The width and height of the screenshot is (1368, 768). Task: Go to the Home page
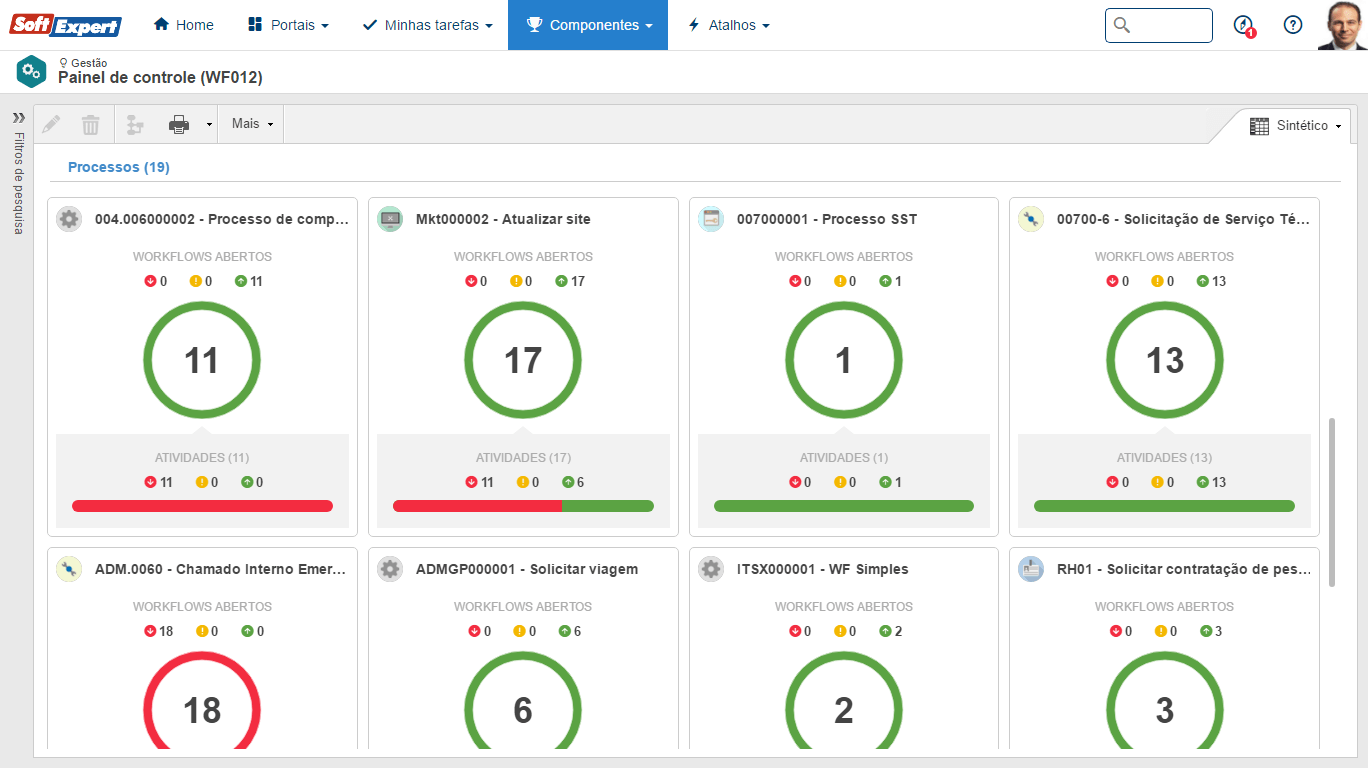pos(184,25)
